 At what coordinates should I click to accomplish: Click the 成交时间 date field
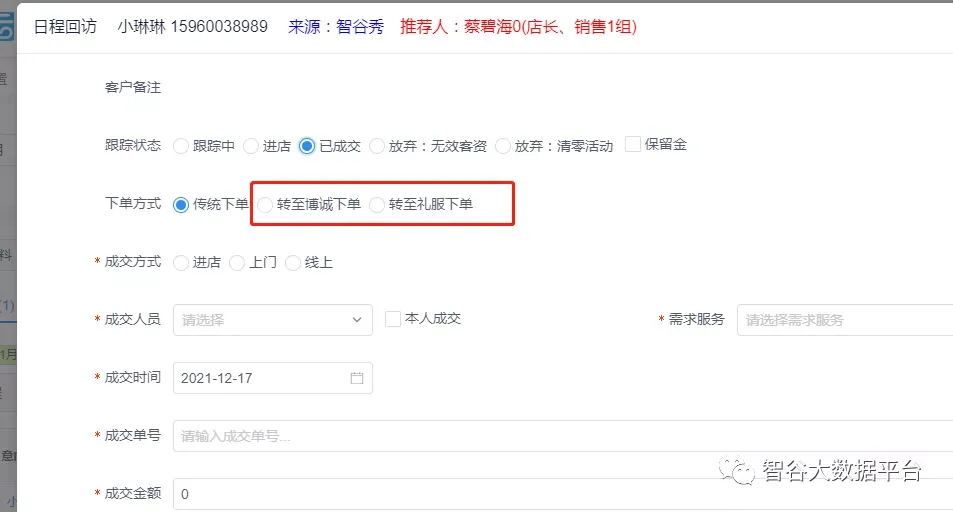(x=260, y=378)
